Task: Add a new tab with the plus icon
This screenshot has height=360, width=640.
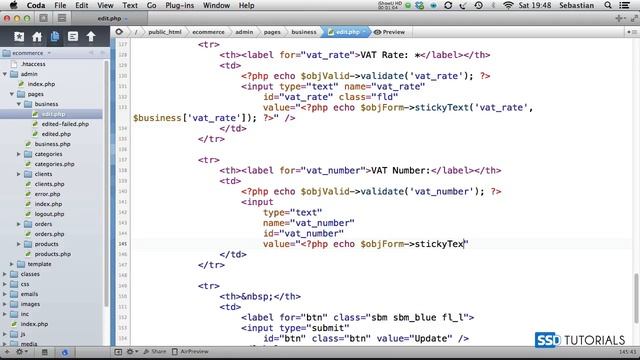Action: (620, 18)
